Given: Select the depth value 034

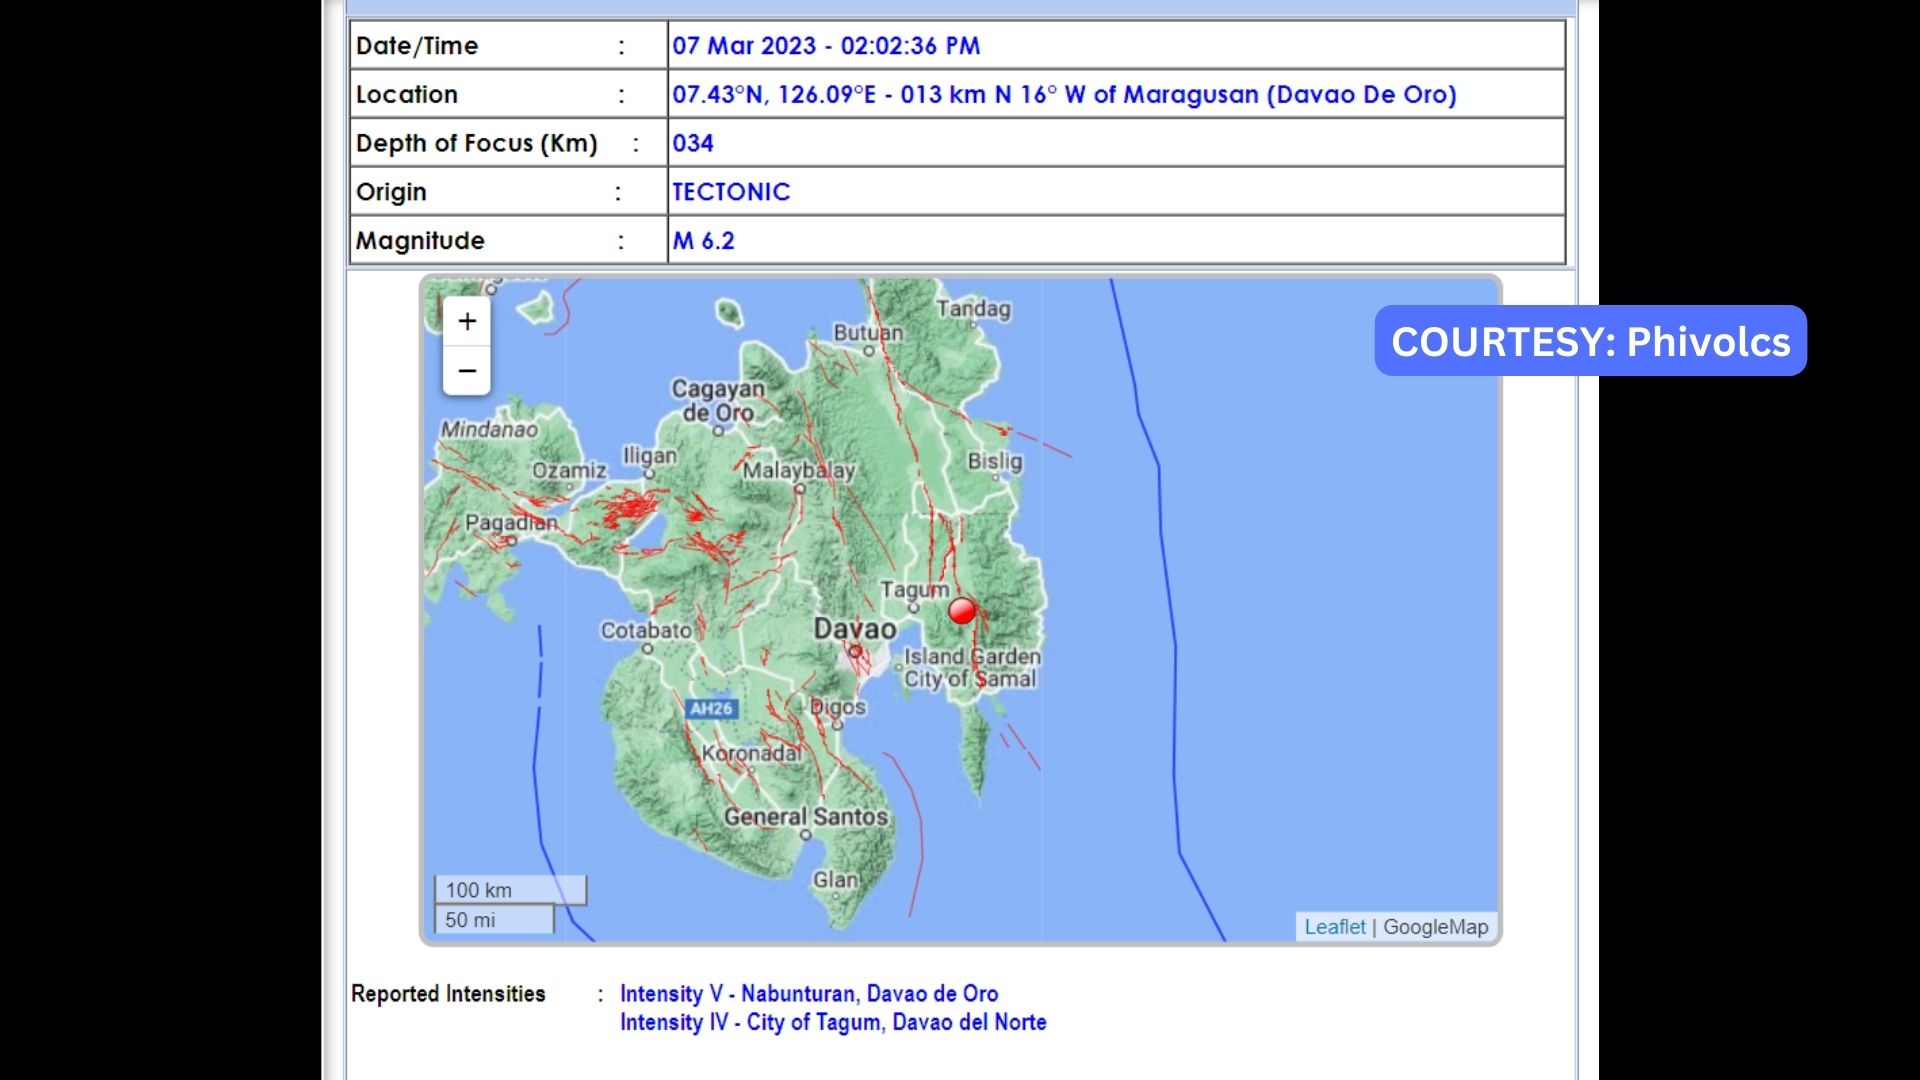Looking at the screenshot, I should coord(693,143).
